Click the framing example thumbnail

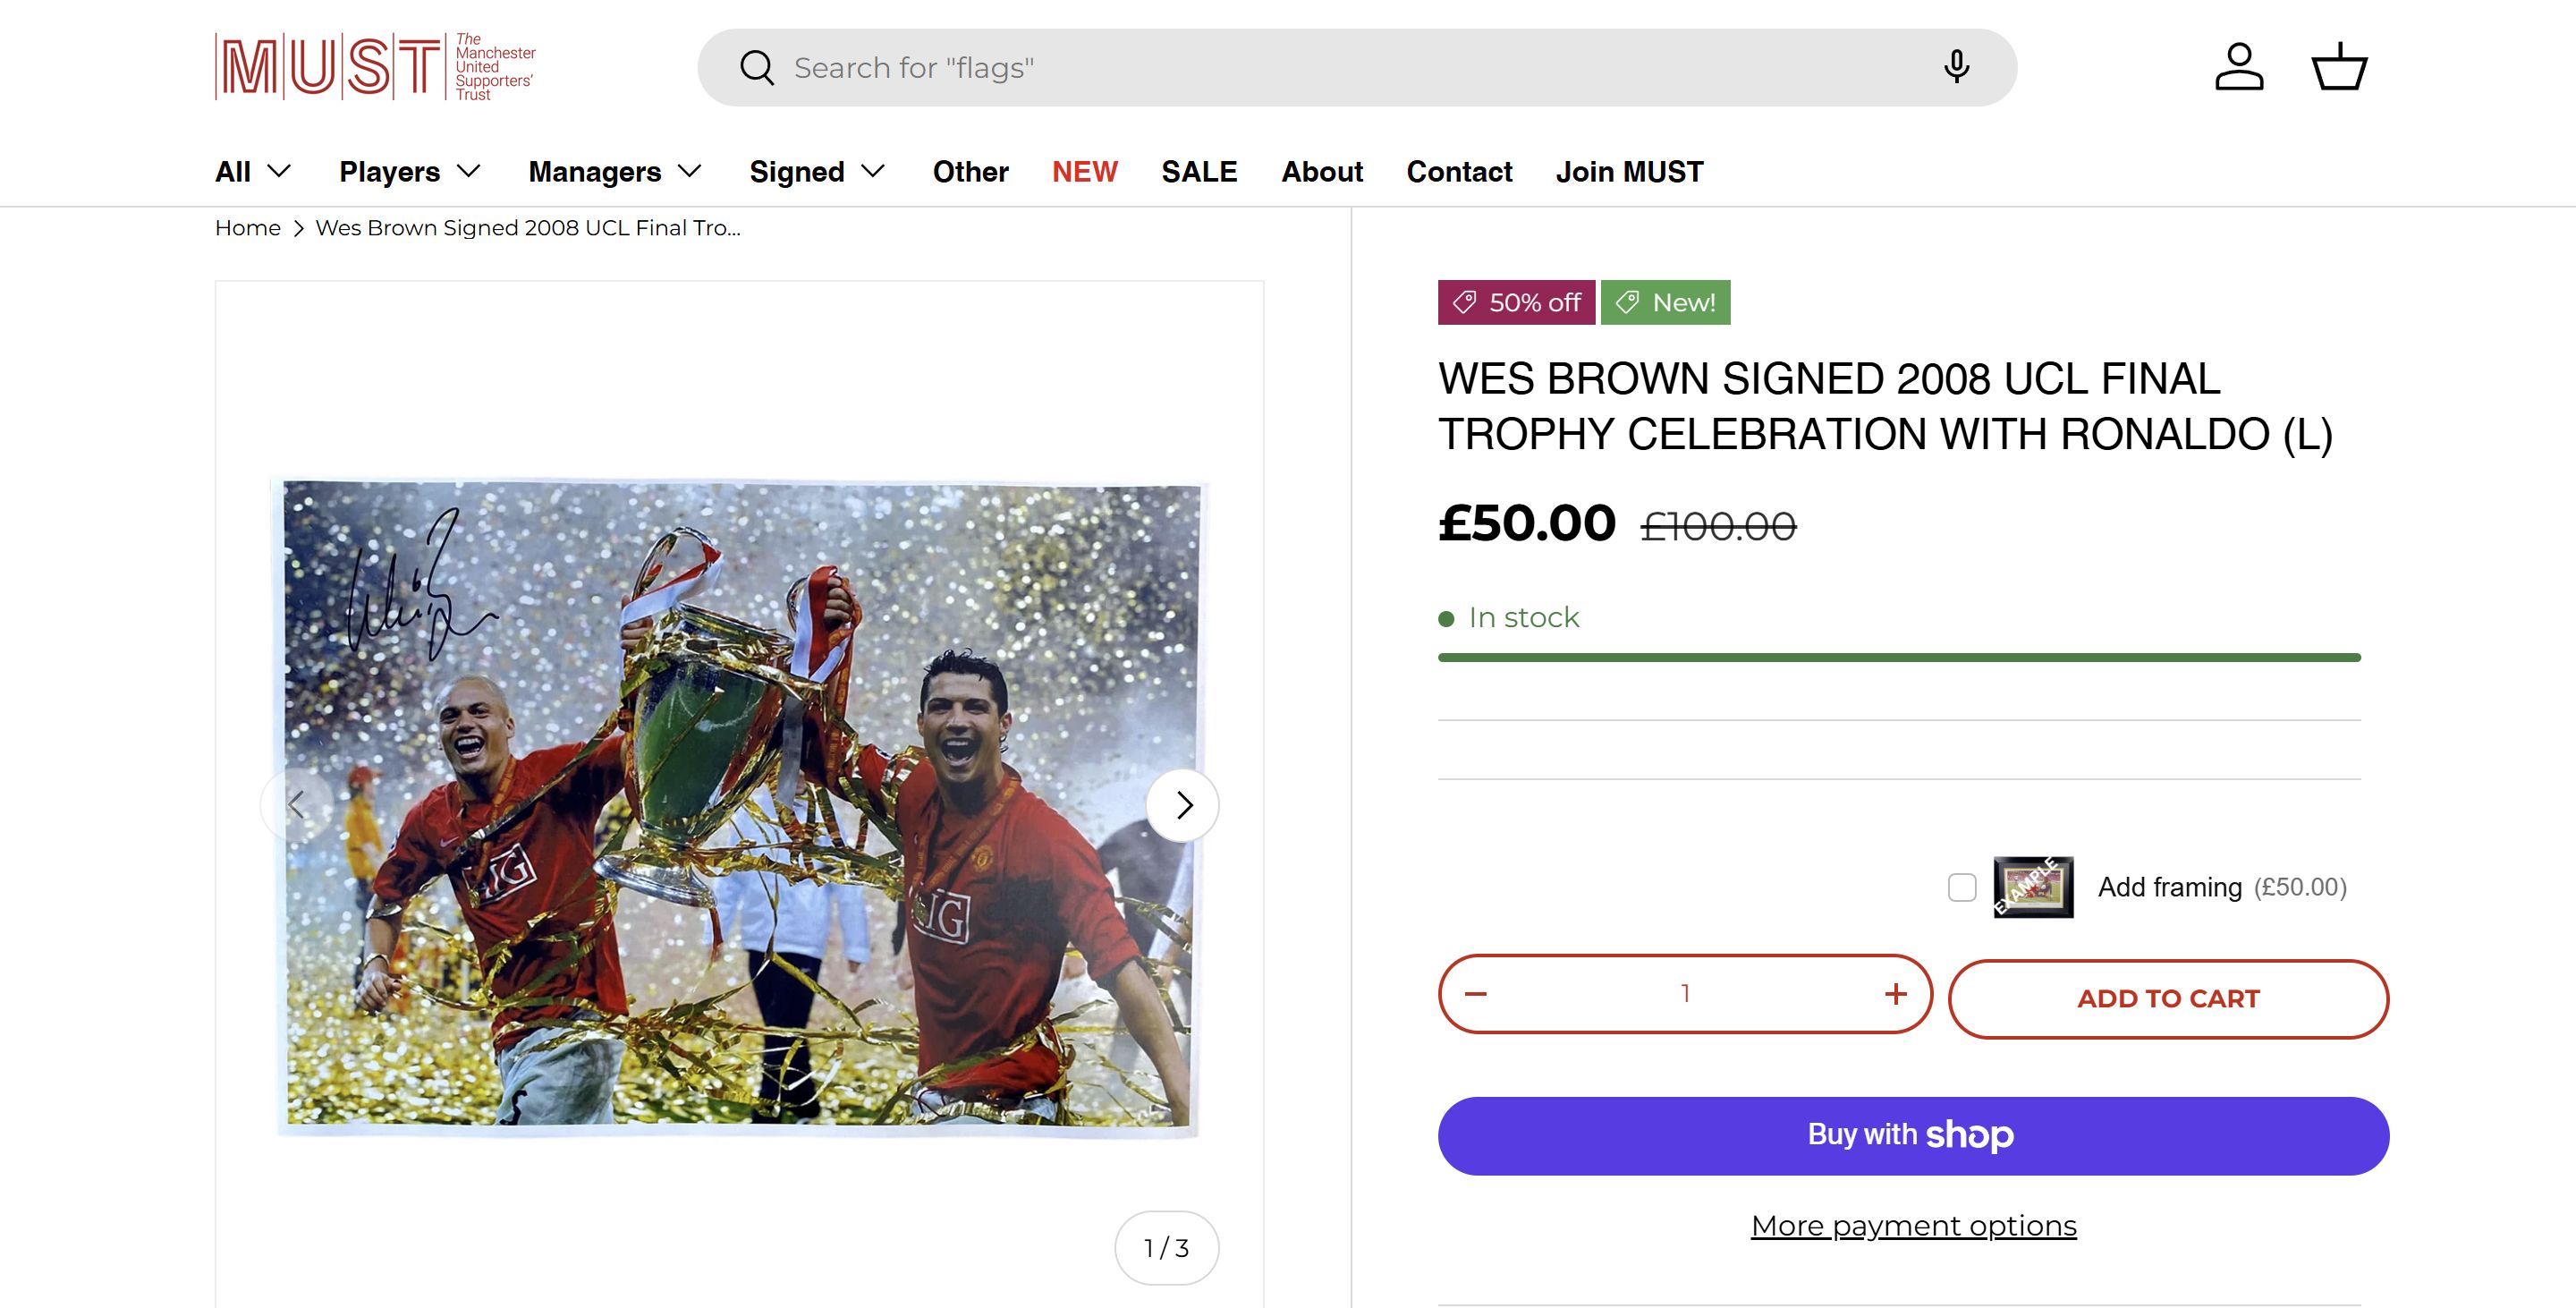coord(2033,887)
